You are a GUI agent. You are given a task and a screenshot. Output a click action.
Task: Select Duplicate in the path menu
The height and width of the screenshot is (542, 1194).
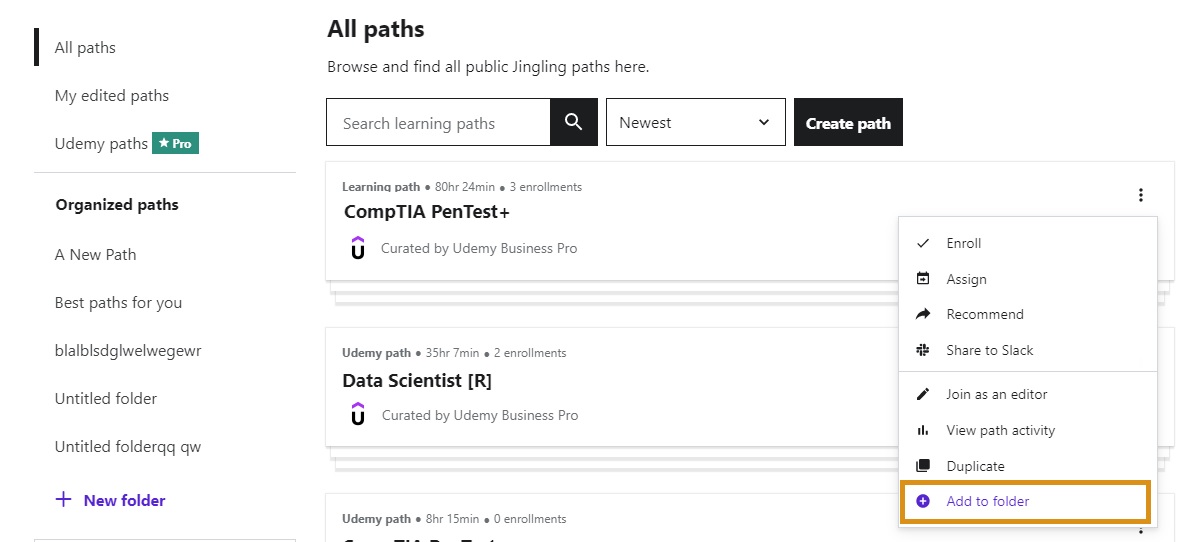point(975,466)
